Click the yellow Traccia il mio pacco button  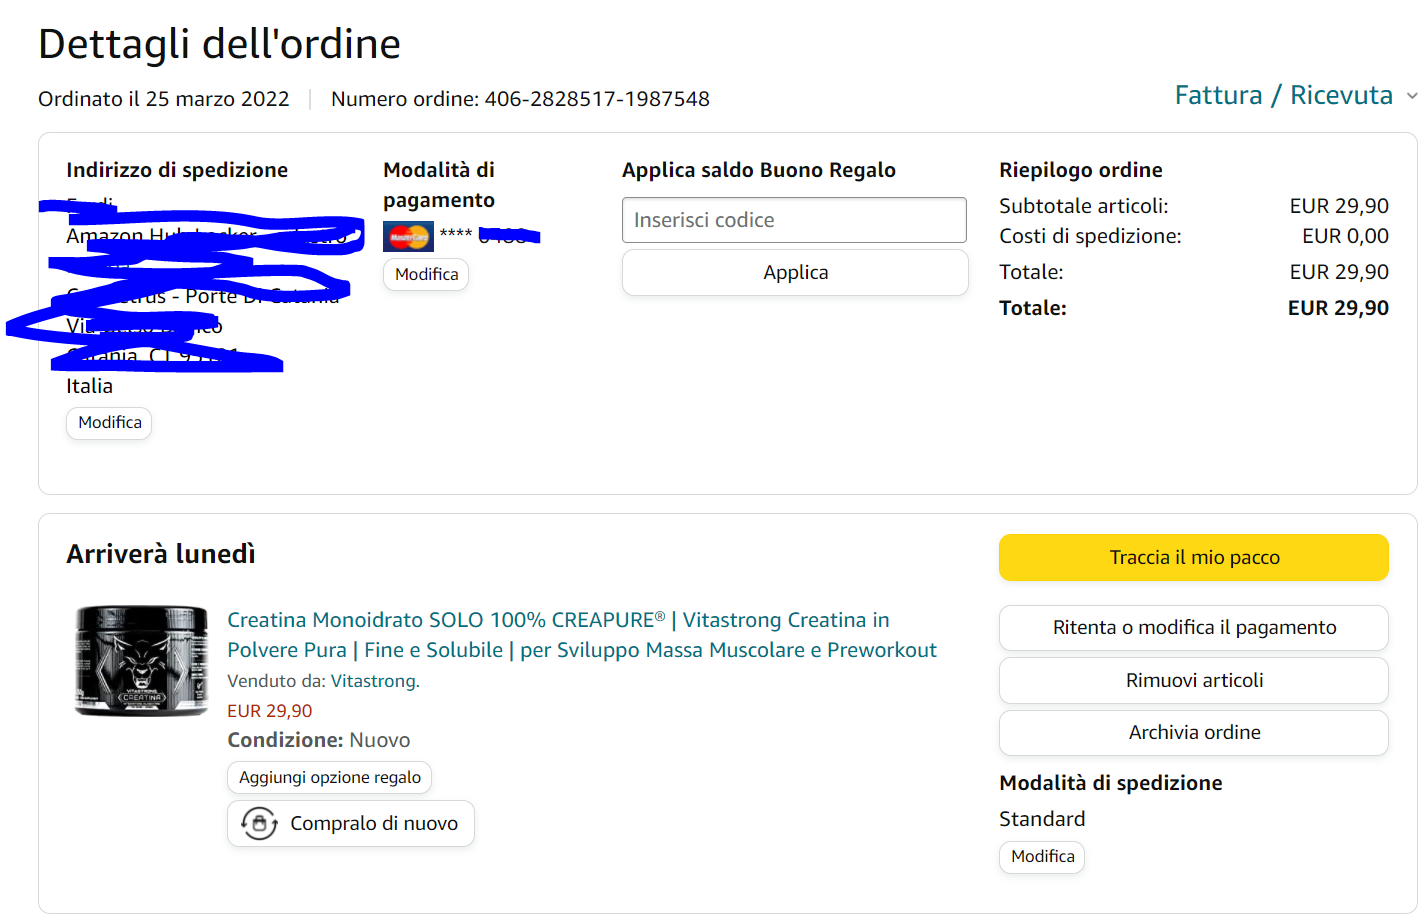(x=1193, y=558)
